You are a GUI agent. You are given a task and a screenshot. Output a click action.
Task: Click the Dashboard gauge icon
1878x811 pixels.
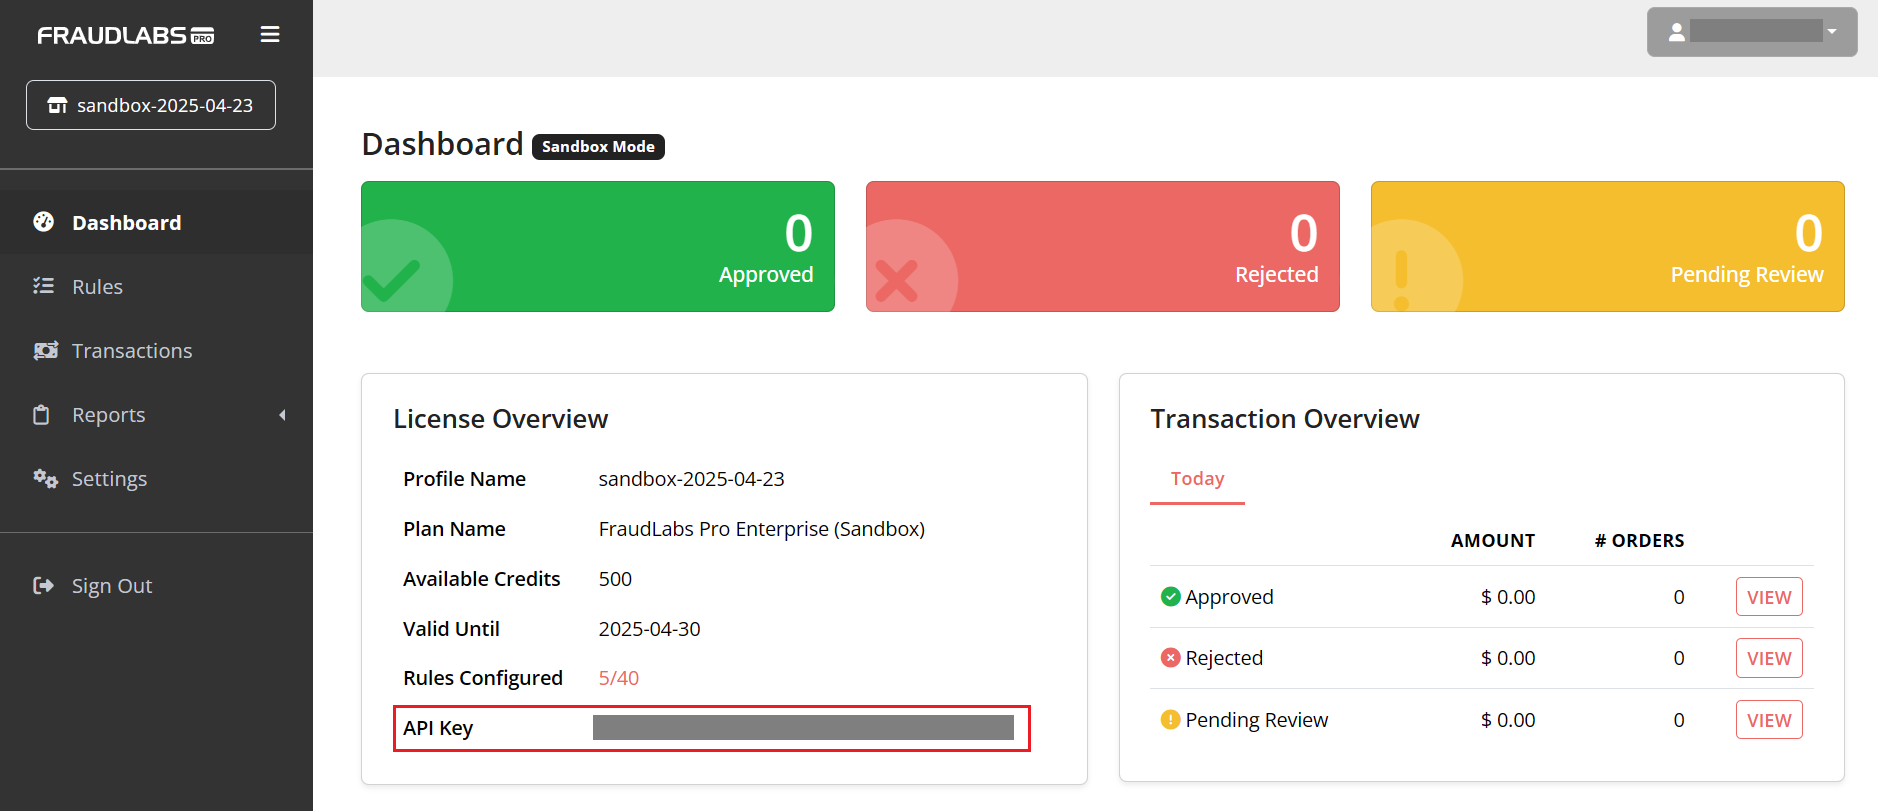click(x=44, y=222)
